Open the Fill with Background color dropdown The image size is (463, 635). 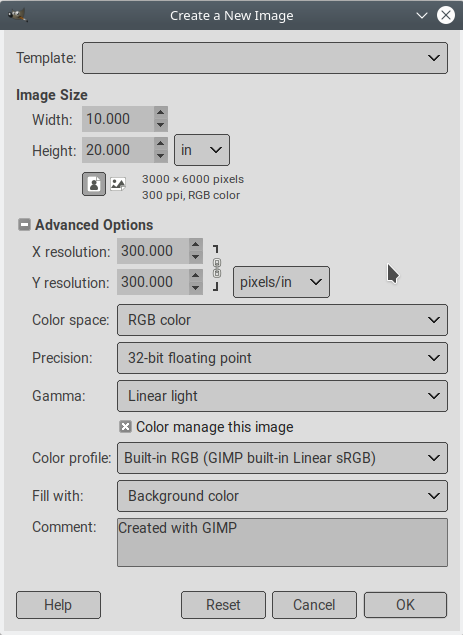click(x=282, y=496)
